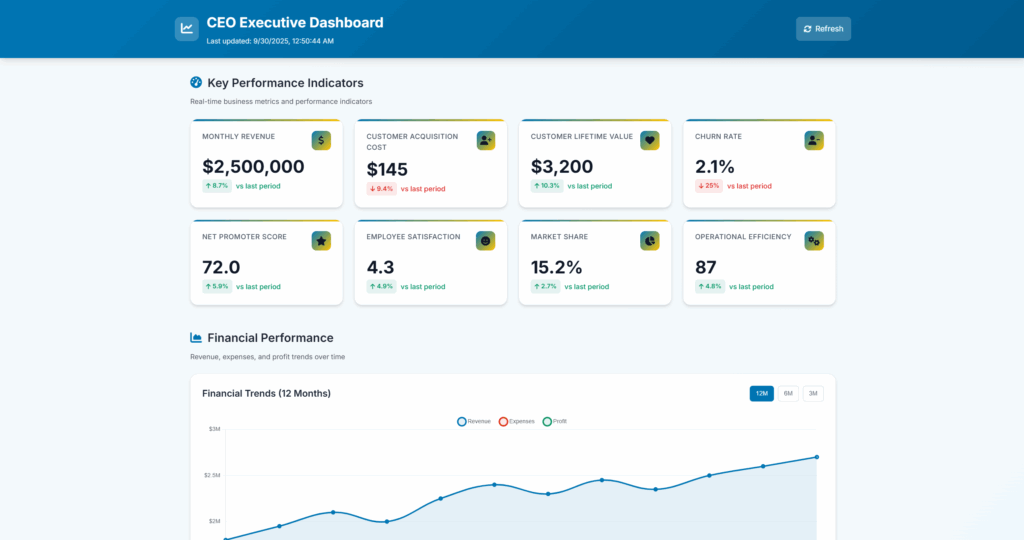This screenshot has width=1024, height=540.
Task: Click the last data point on revenue line
Action: point(816,457)
